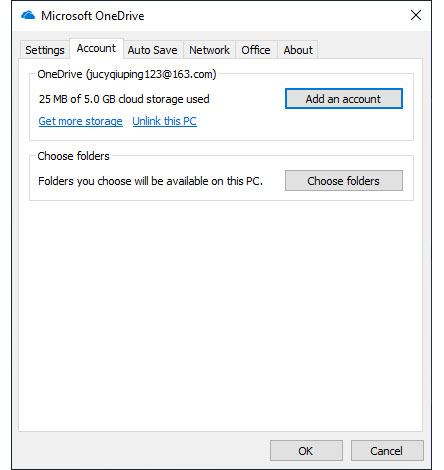The height and width of the screenshot is (470, 444).
Task: Open the Auto Save tab
Action: pos(153,50)
